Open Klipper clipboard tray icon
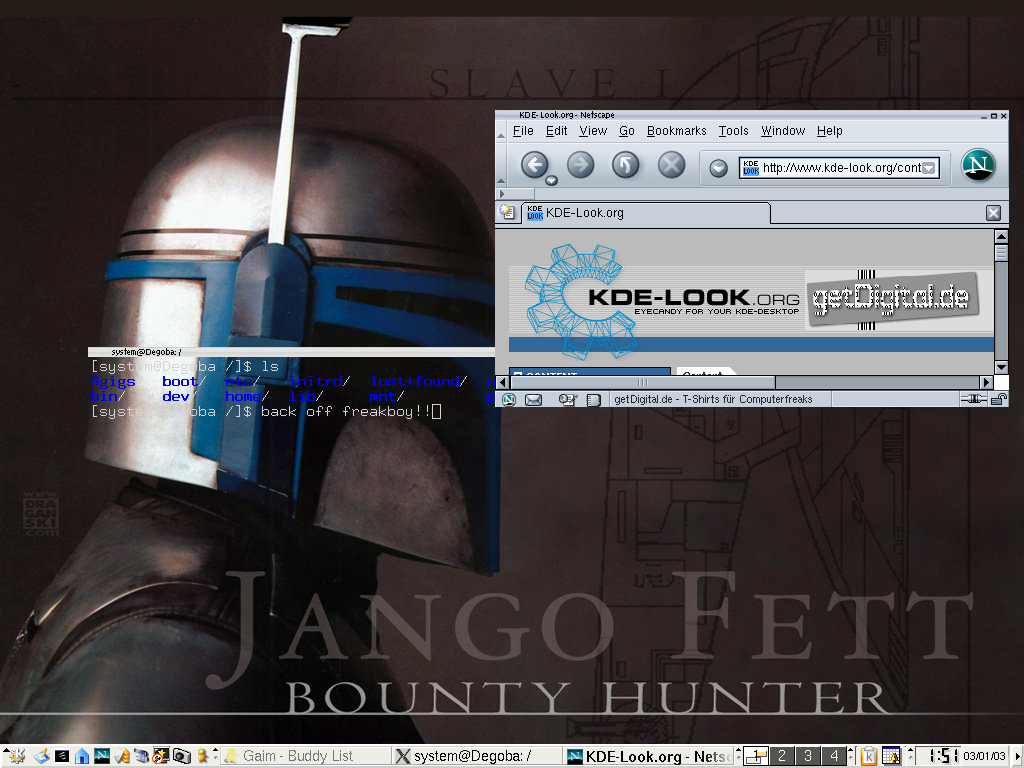1024x768 pixels. (x=868, y=756)
